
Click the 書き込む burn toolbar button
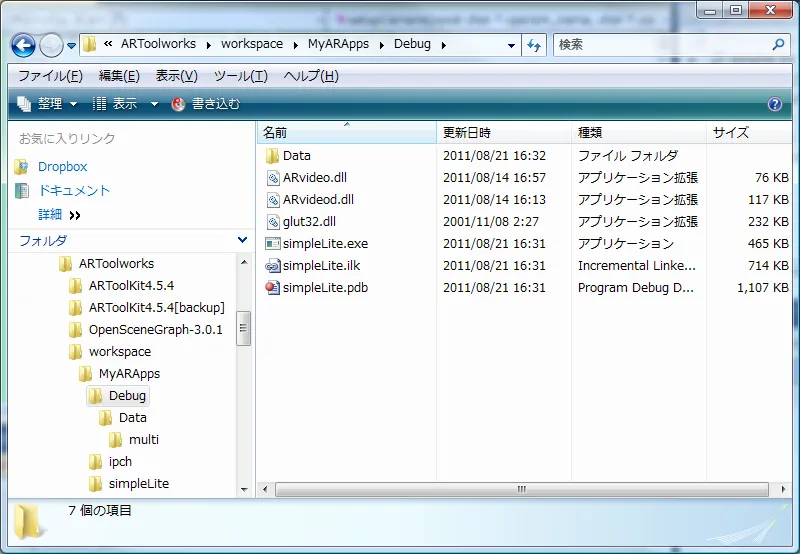206,104
